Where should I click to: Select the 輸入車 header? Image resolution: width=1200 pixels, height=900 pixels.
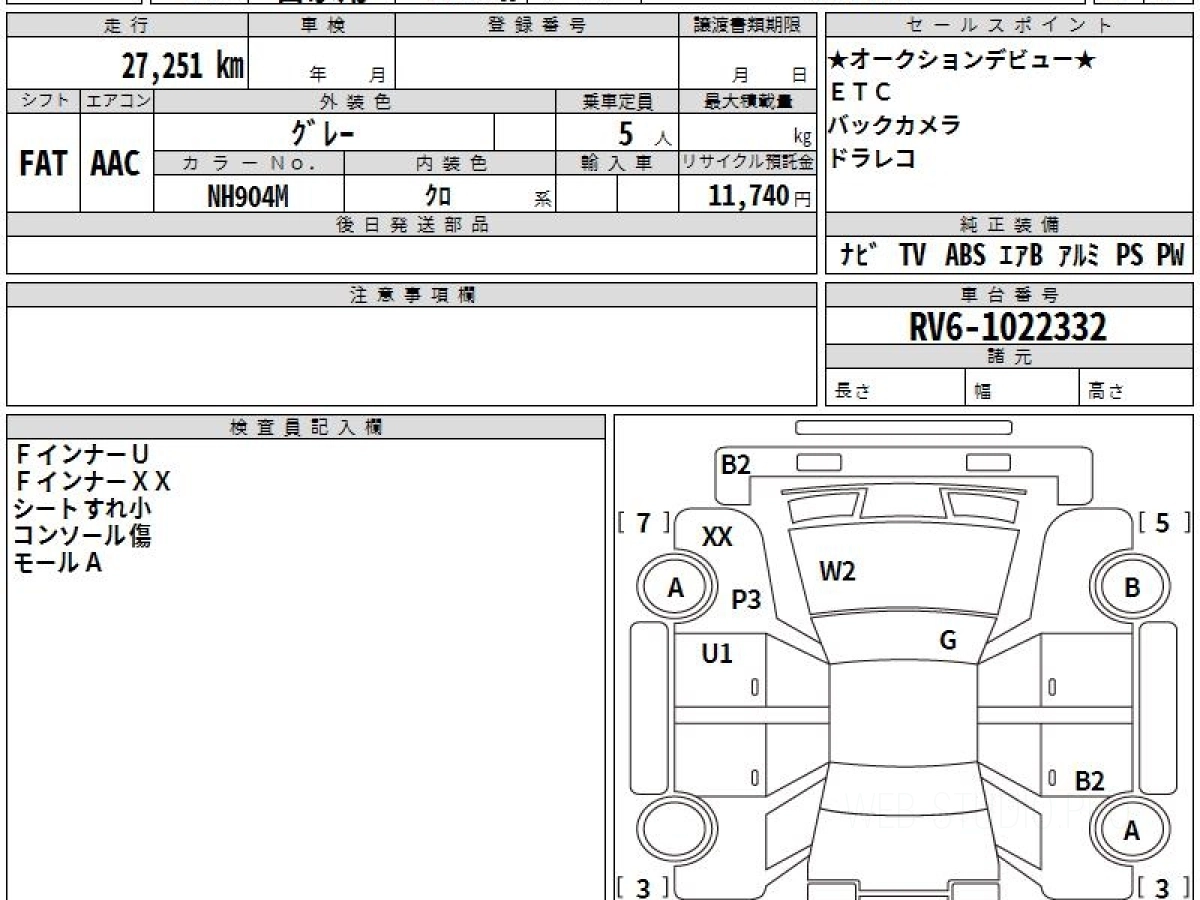pyautogui.click(x=618, y=163)
